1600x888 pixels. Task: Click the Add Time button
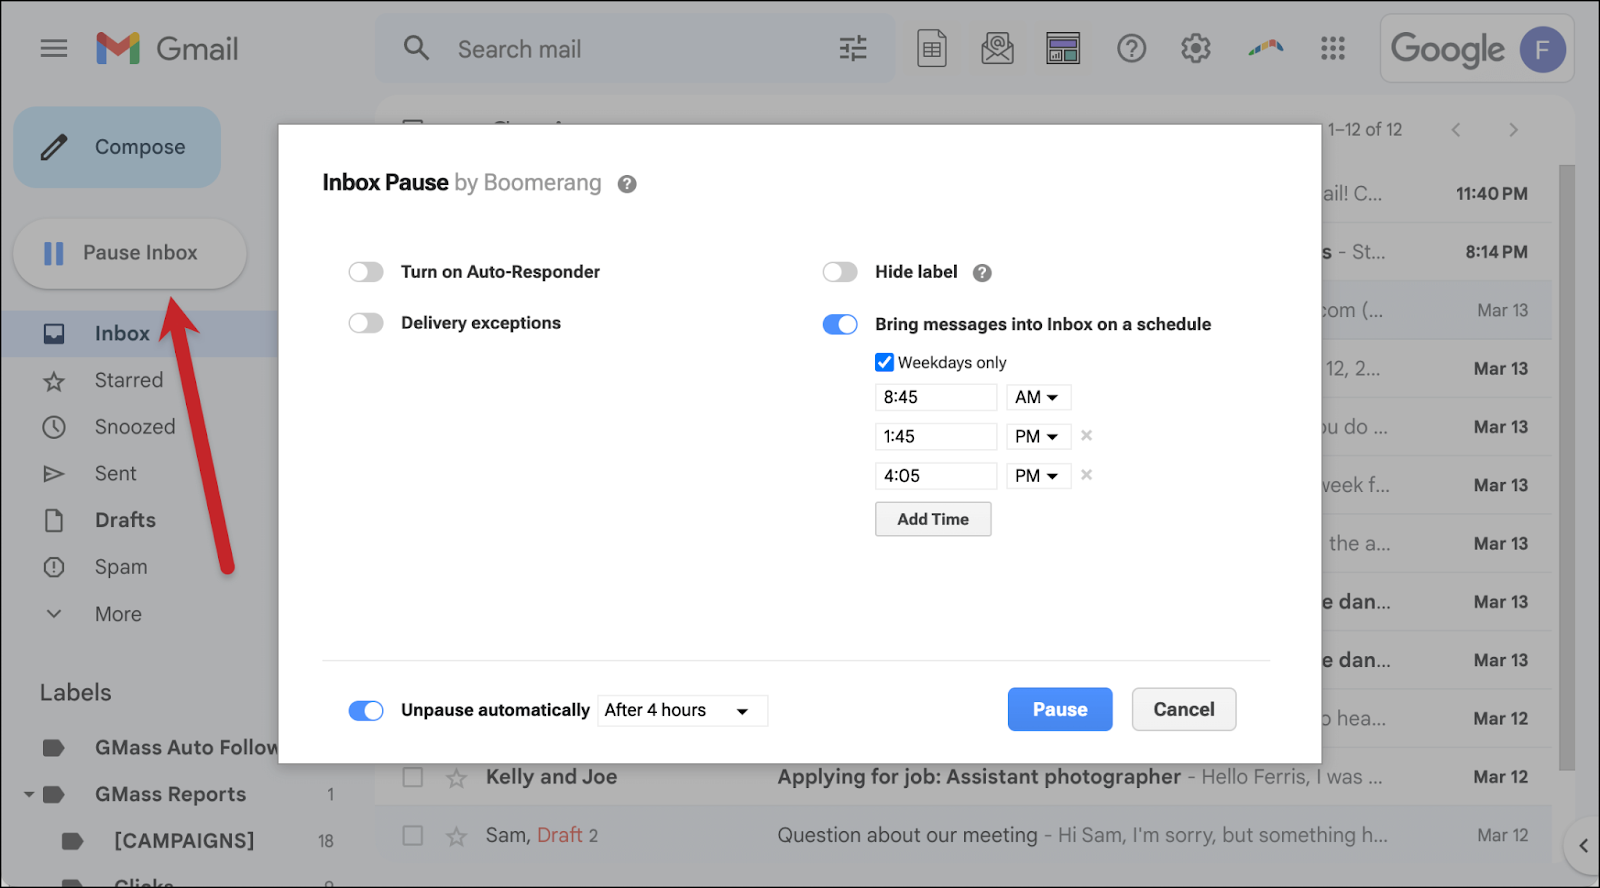point(933,519)
